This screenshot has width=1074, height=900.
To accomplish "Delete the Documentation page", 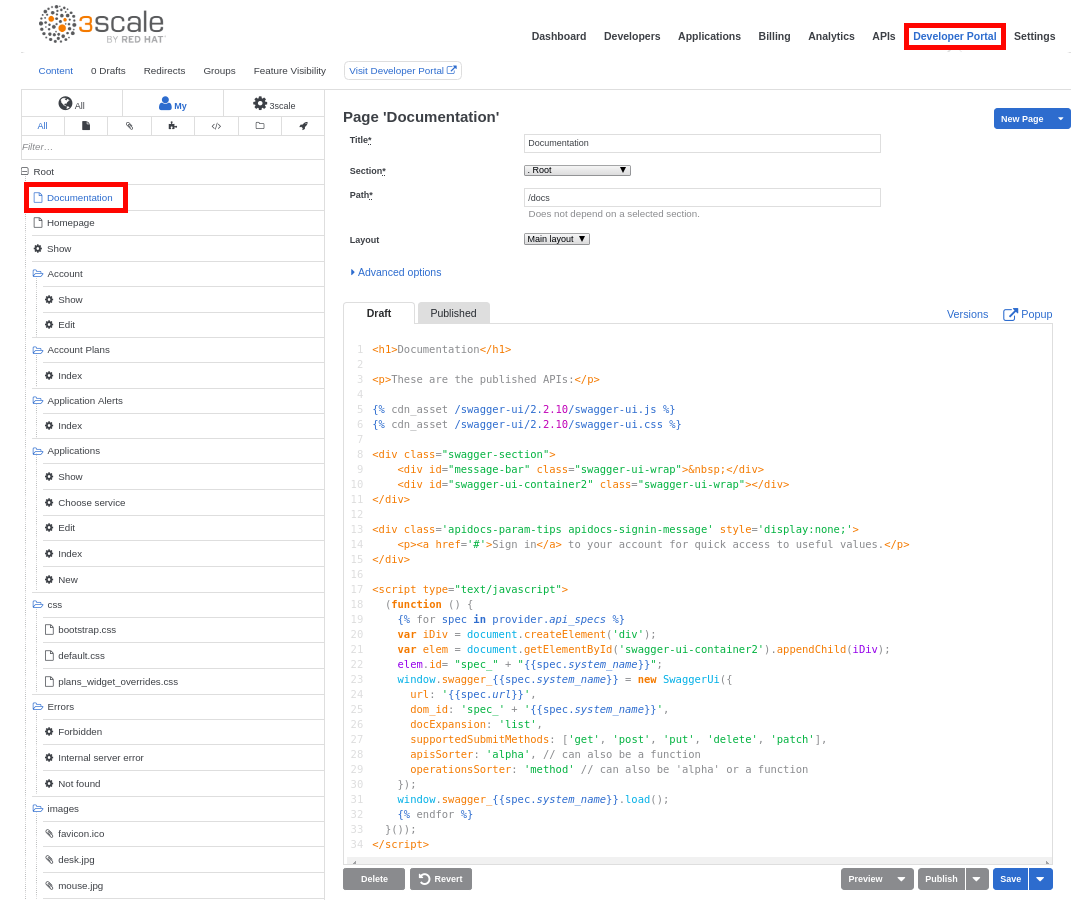I will coord(373,878).
